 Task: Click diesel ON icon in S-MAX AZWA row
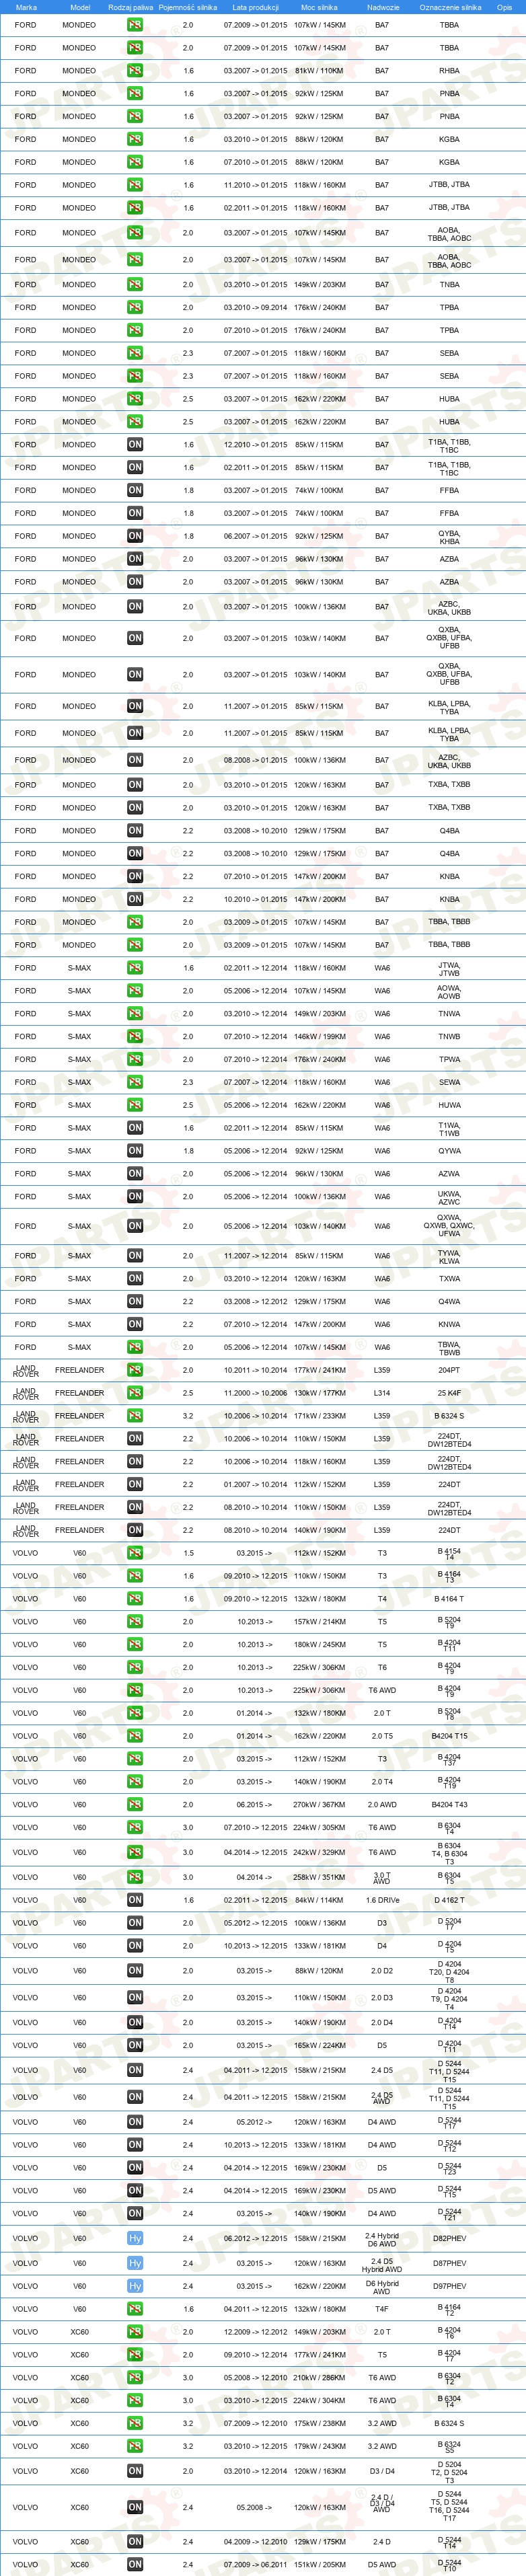click(135, 1174)
